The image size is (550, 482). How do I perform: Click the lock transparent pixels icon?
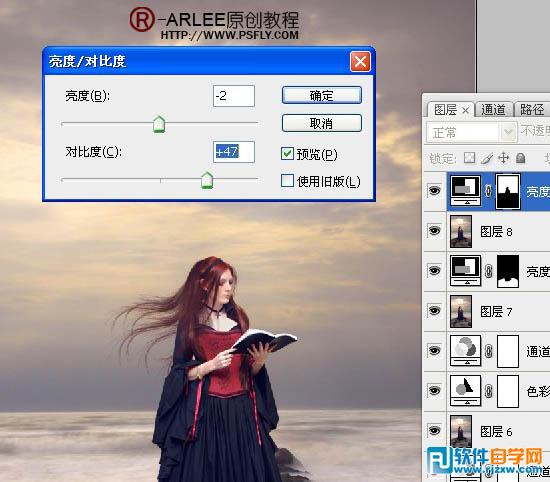tap(469, 158)
